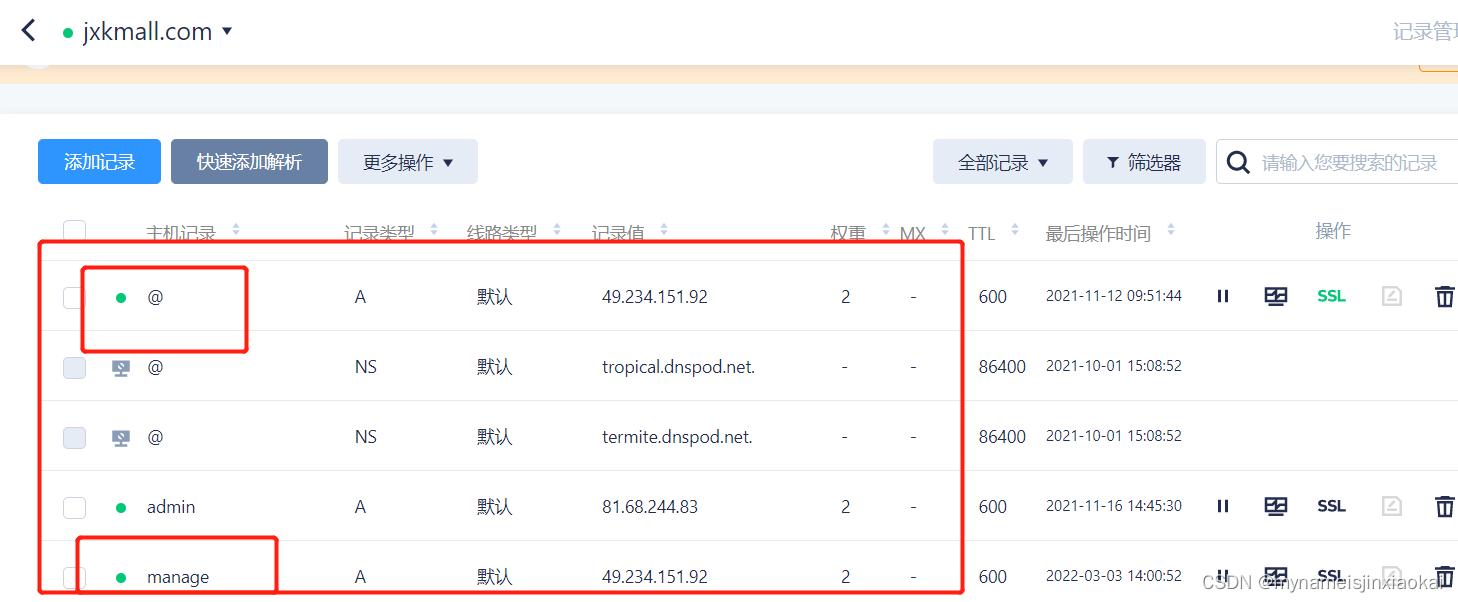This screenshot has width=1458, height=602.
Task: Click record value 81.68.244.83
Action: [650, 507]
